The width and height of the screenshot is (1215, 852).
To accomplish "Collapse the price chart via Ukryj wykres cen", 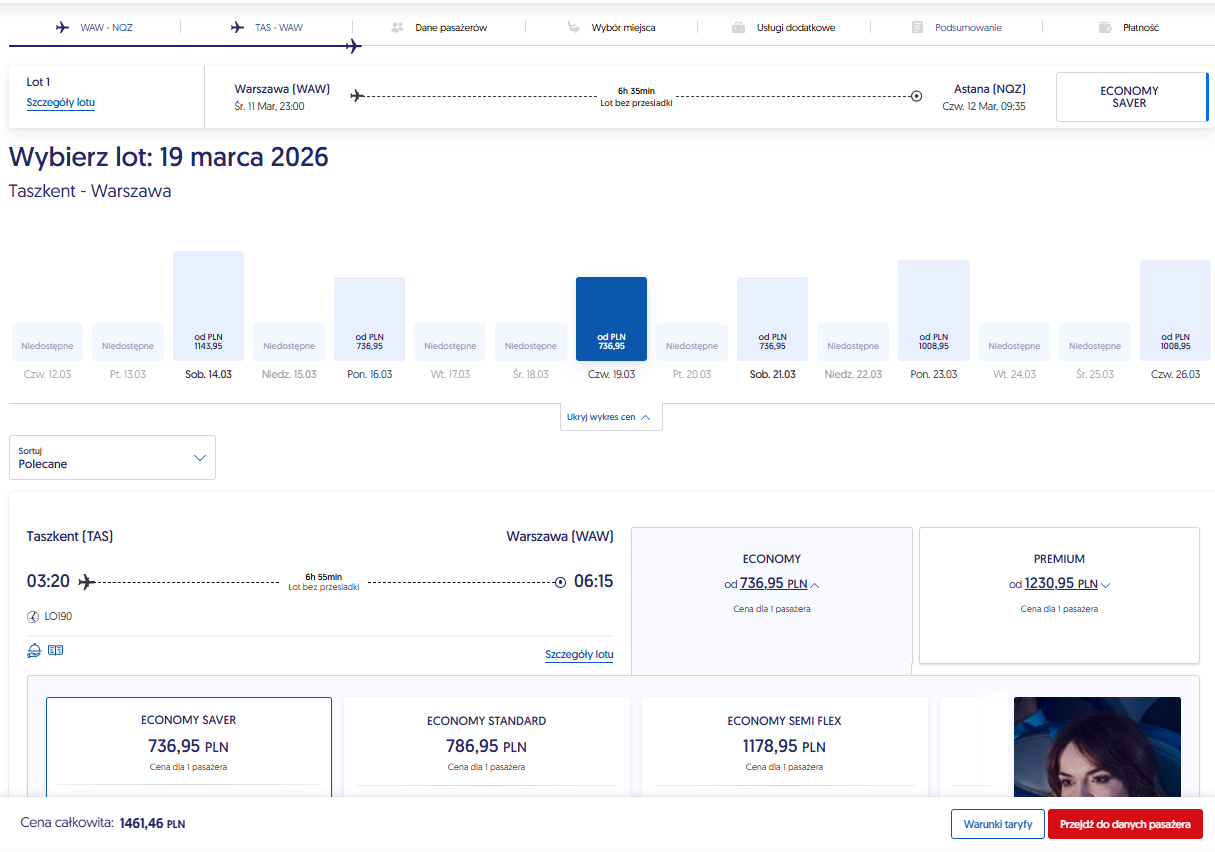I will click(611, 417).
